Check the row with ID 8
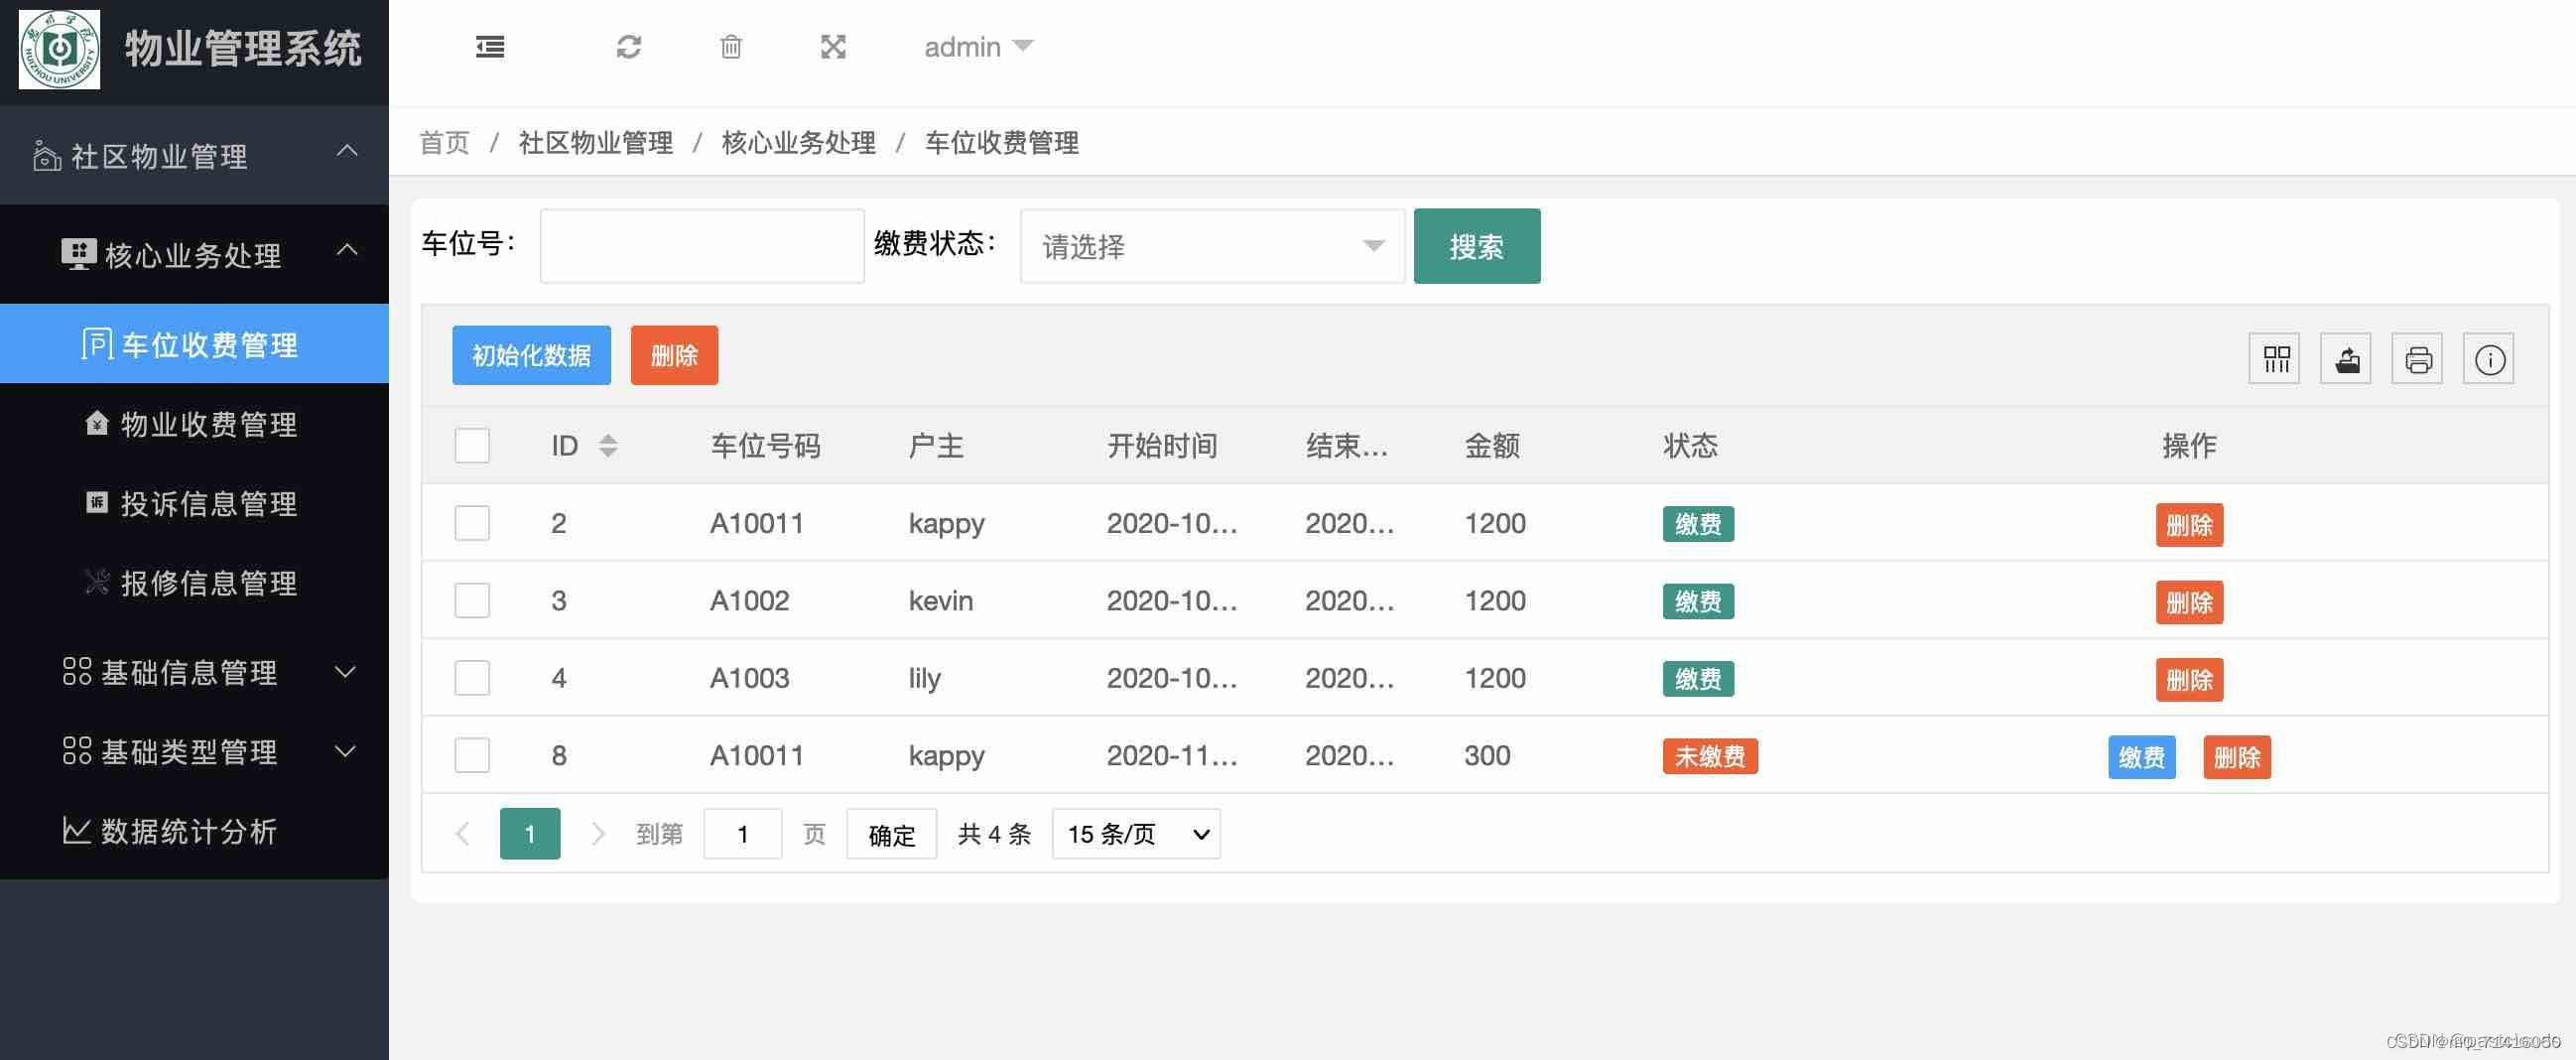2576x1060 pixels. pyautogui.click(x=472, y=755)
